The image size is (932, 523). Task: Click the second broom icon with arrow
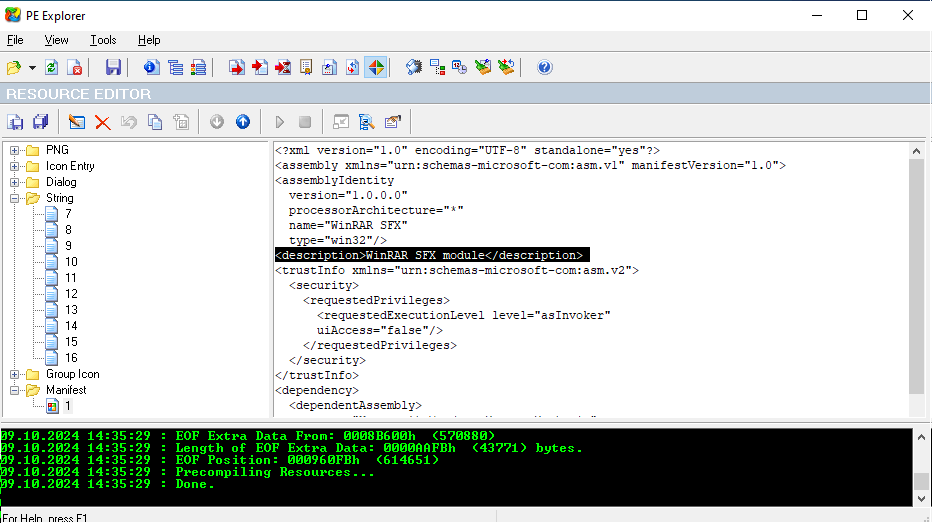tap(506, 68)
